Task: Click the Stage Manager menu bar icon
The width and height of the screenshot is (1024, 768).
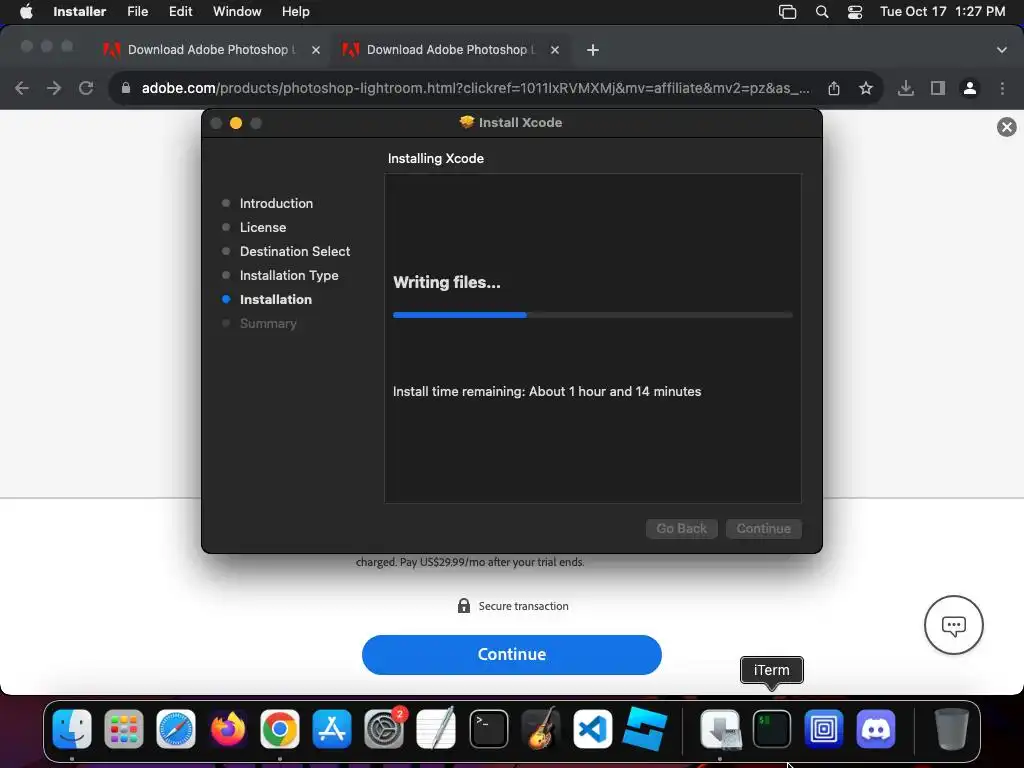Action: pyautogui.click(x=788, y=12)
